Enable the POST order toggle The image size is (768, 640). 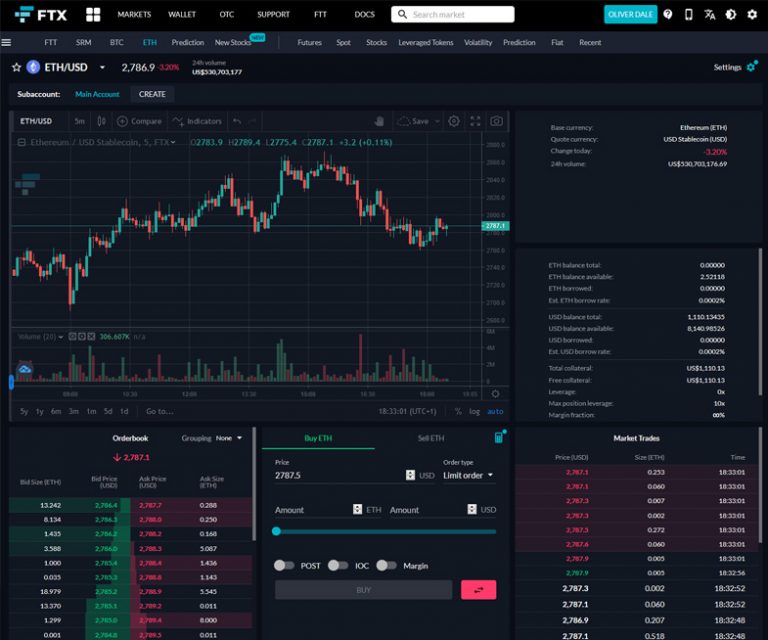click(285, 565)
